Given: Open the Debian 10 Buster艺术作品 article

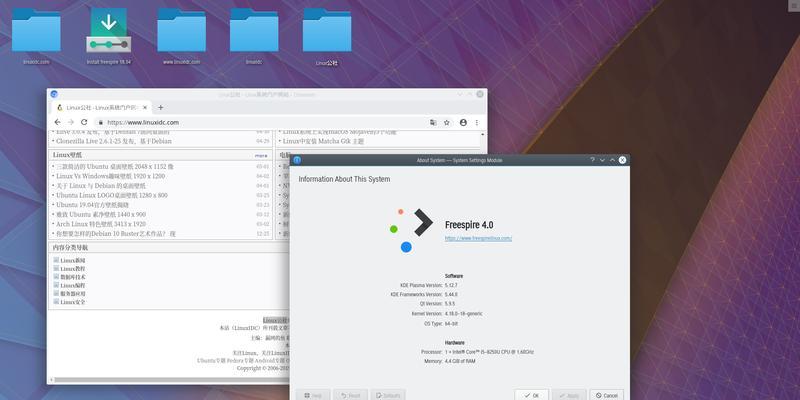Looking at the screenshot, I should coord(116,234).
